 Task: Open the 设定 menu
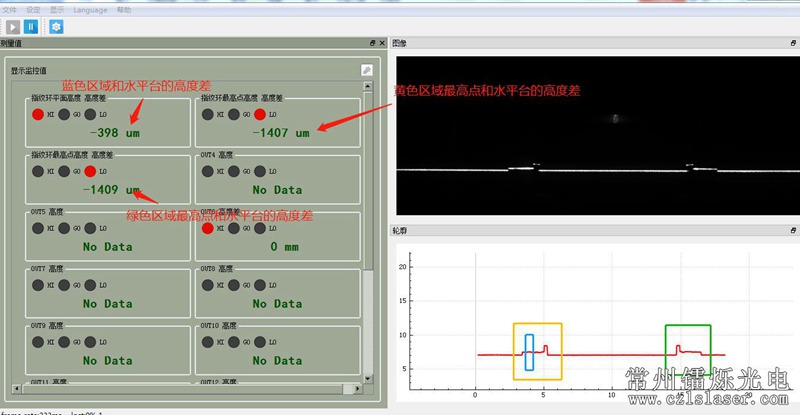(x=33, y=8)
